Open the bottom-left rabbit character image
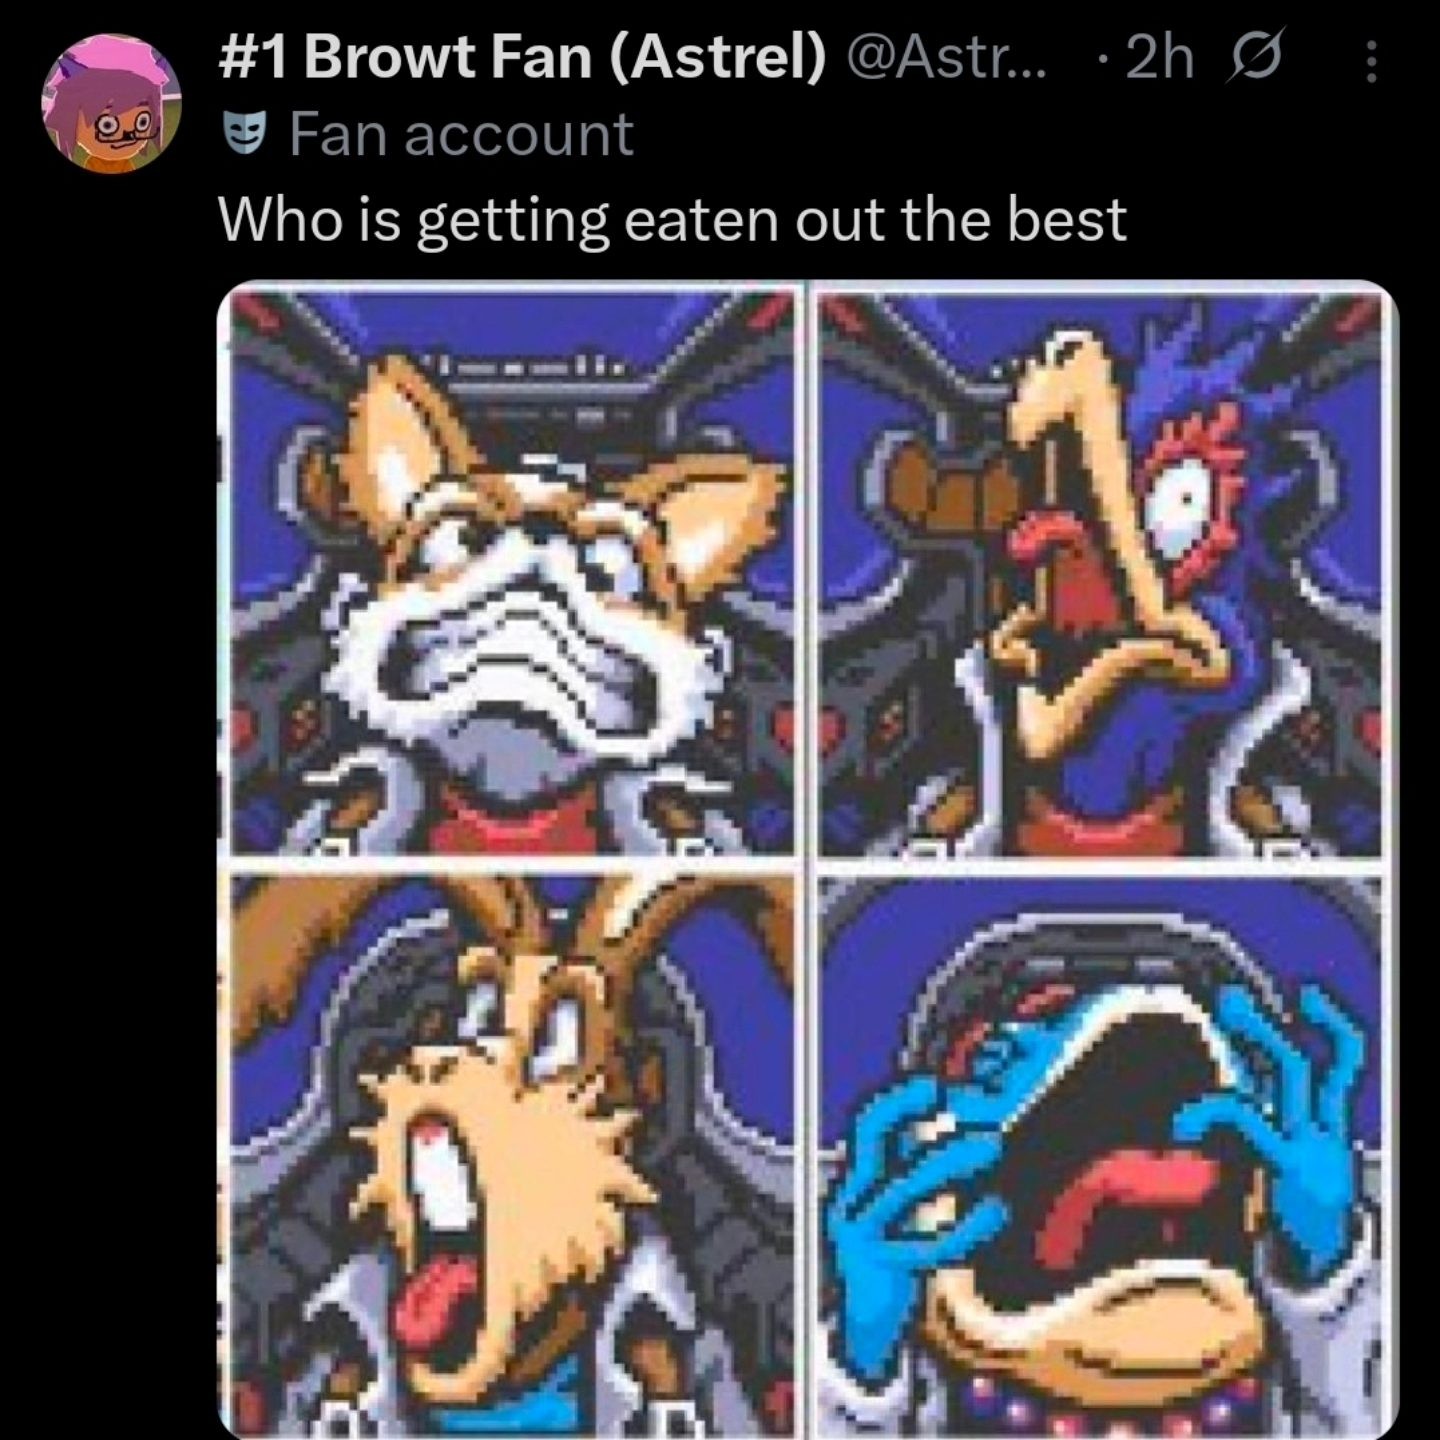The height and width of the screenshot is (1440, 1440). [x=511, y=1150]
